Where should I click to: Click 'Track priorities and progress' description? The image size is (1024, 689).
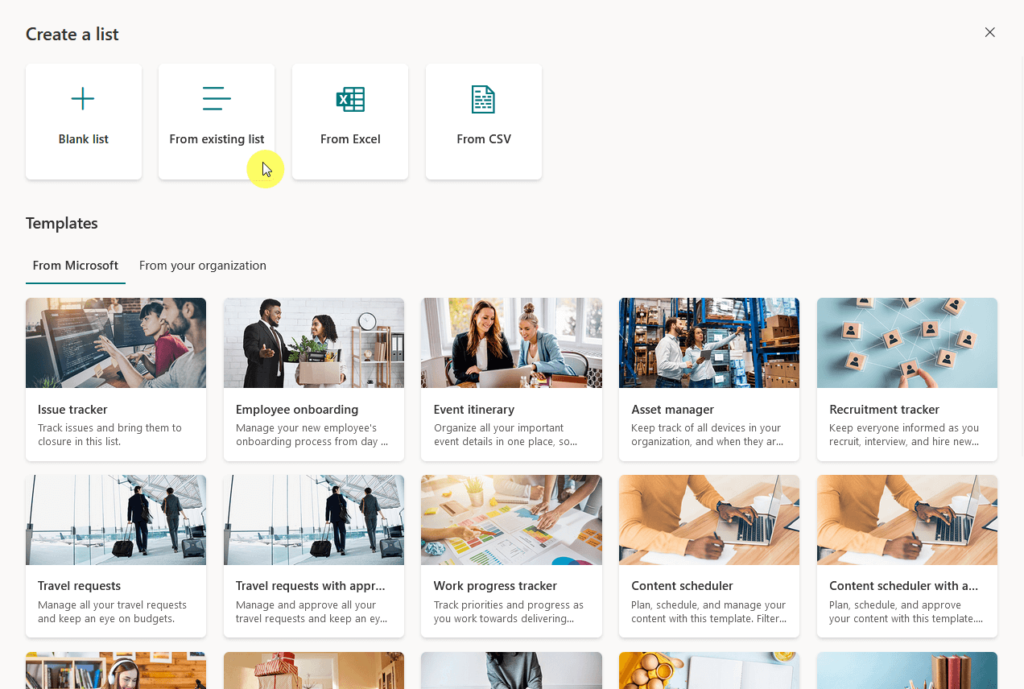click(x=509, y=611)
